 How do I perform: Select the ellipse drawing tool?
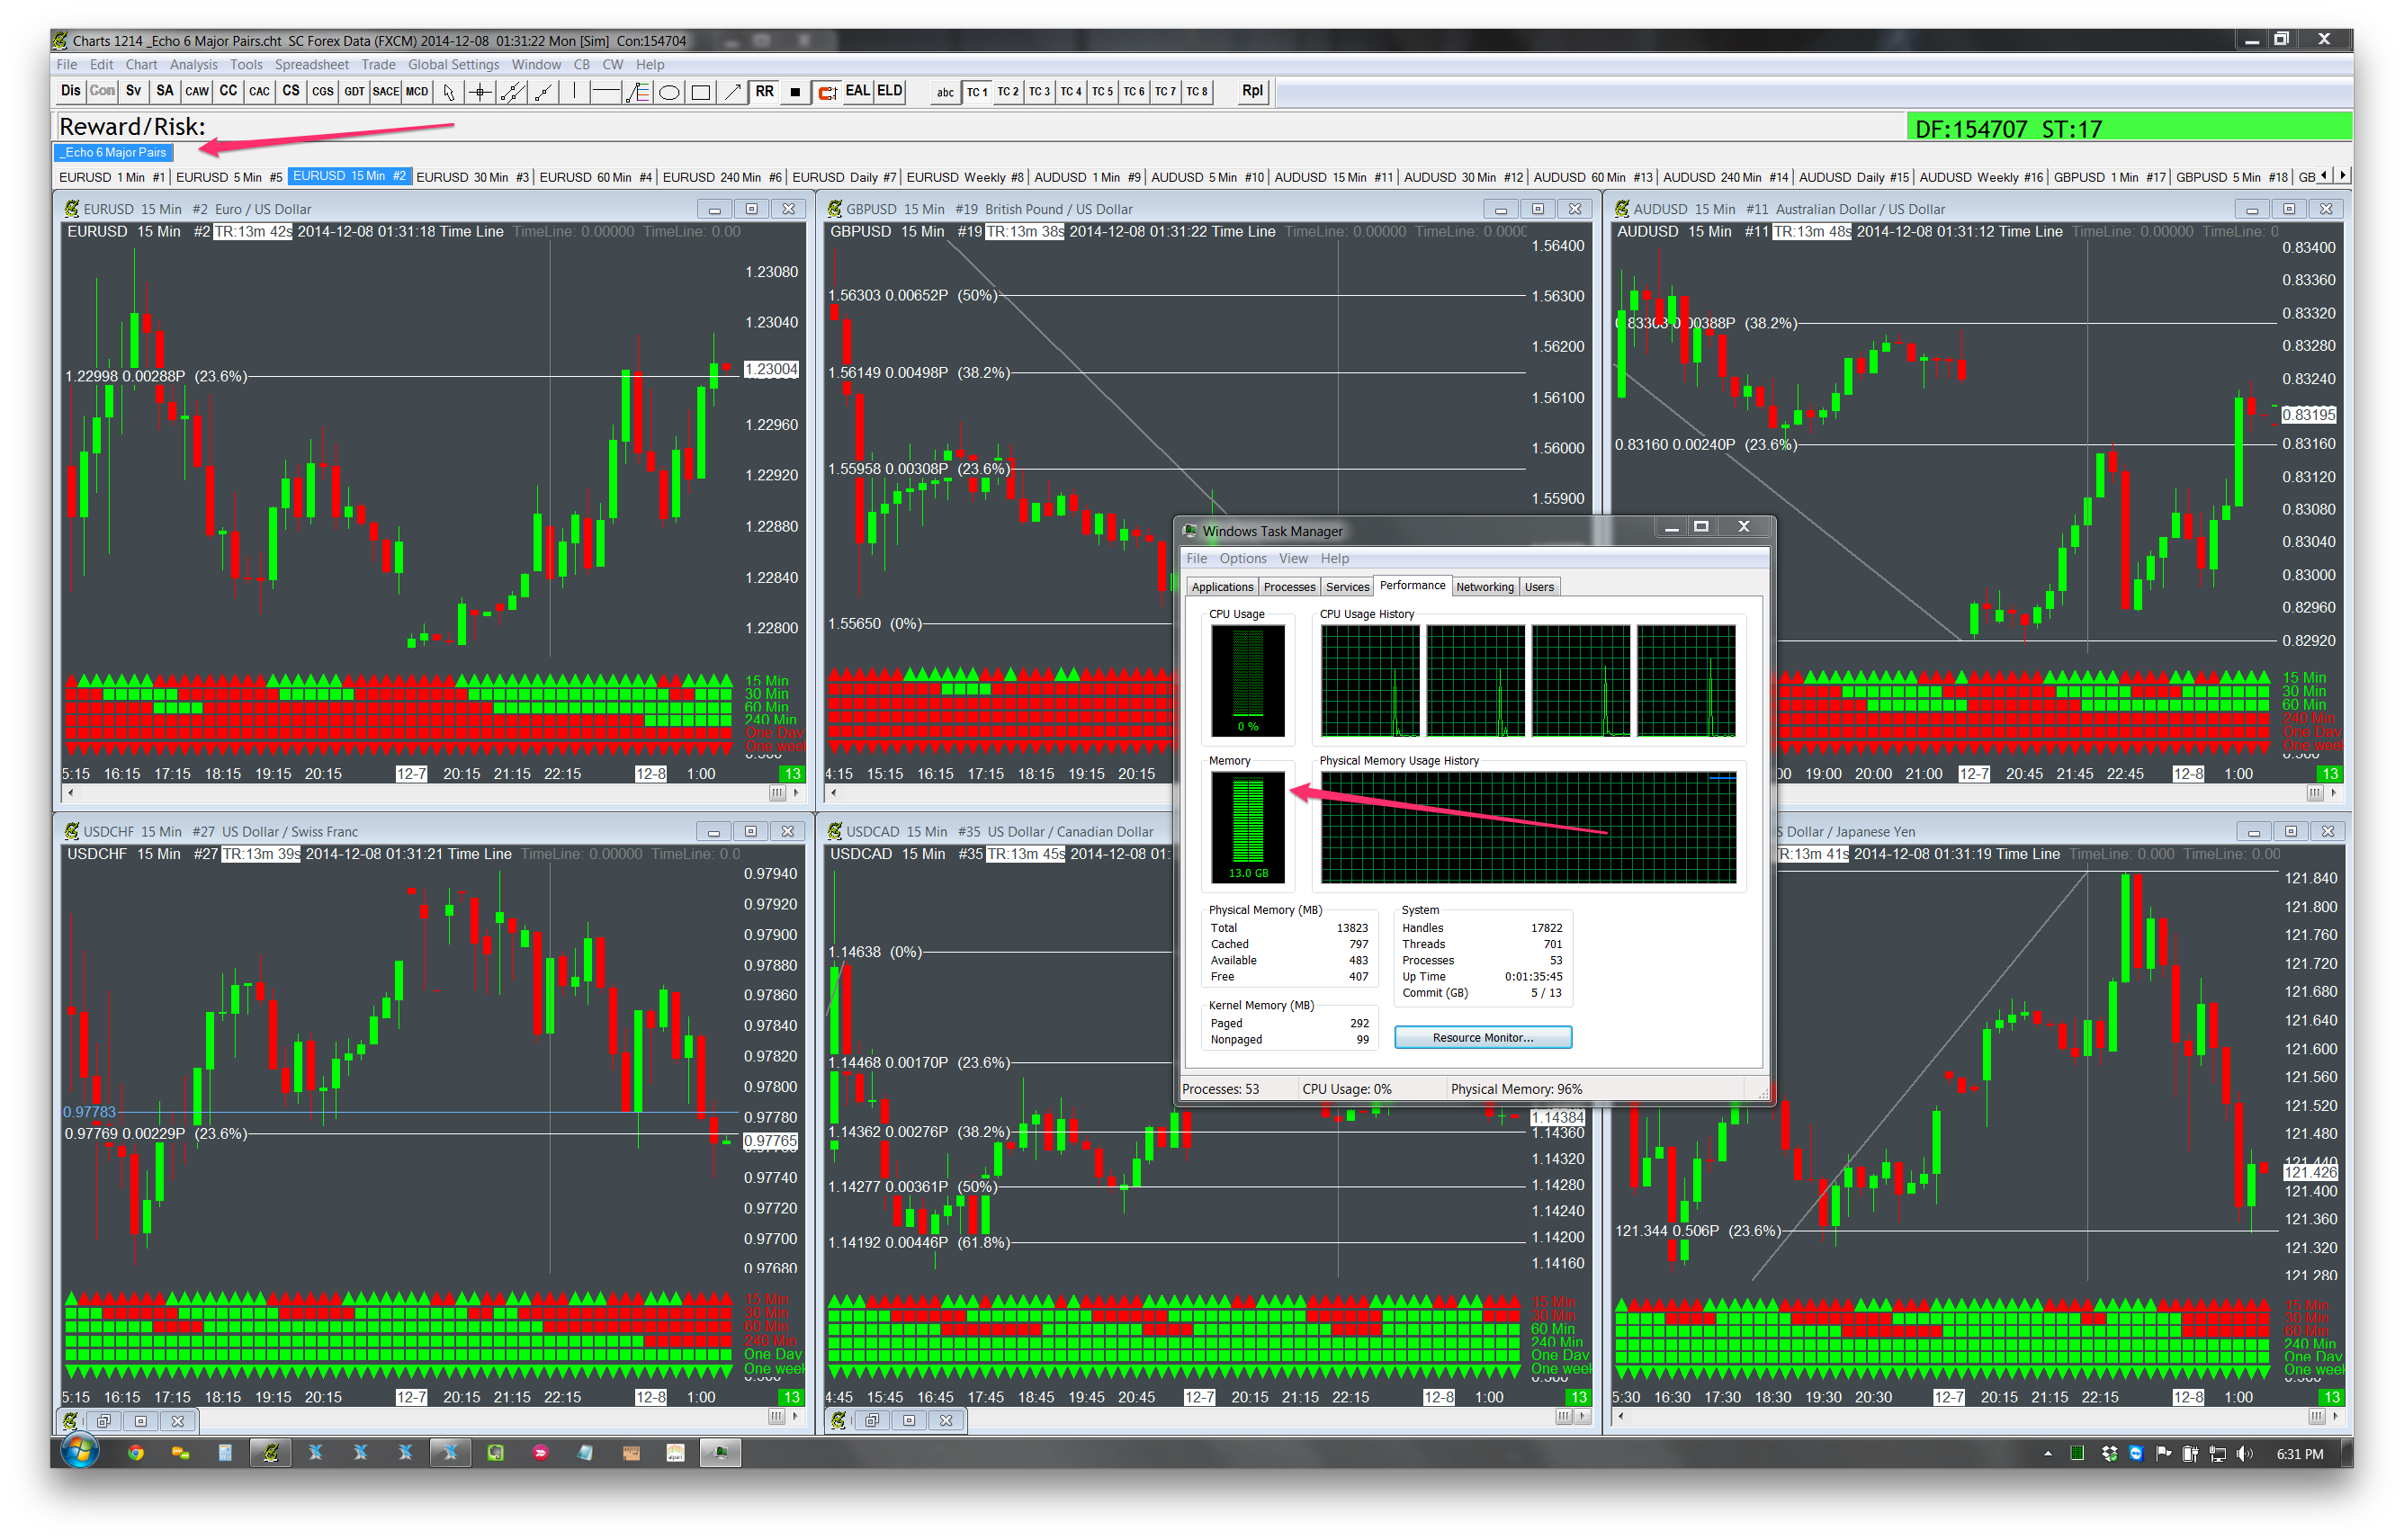(x=670, y=92)
